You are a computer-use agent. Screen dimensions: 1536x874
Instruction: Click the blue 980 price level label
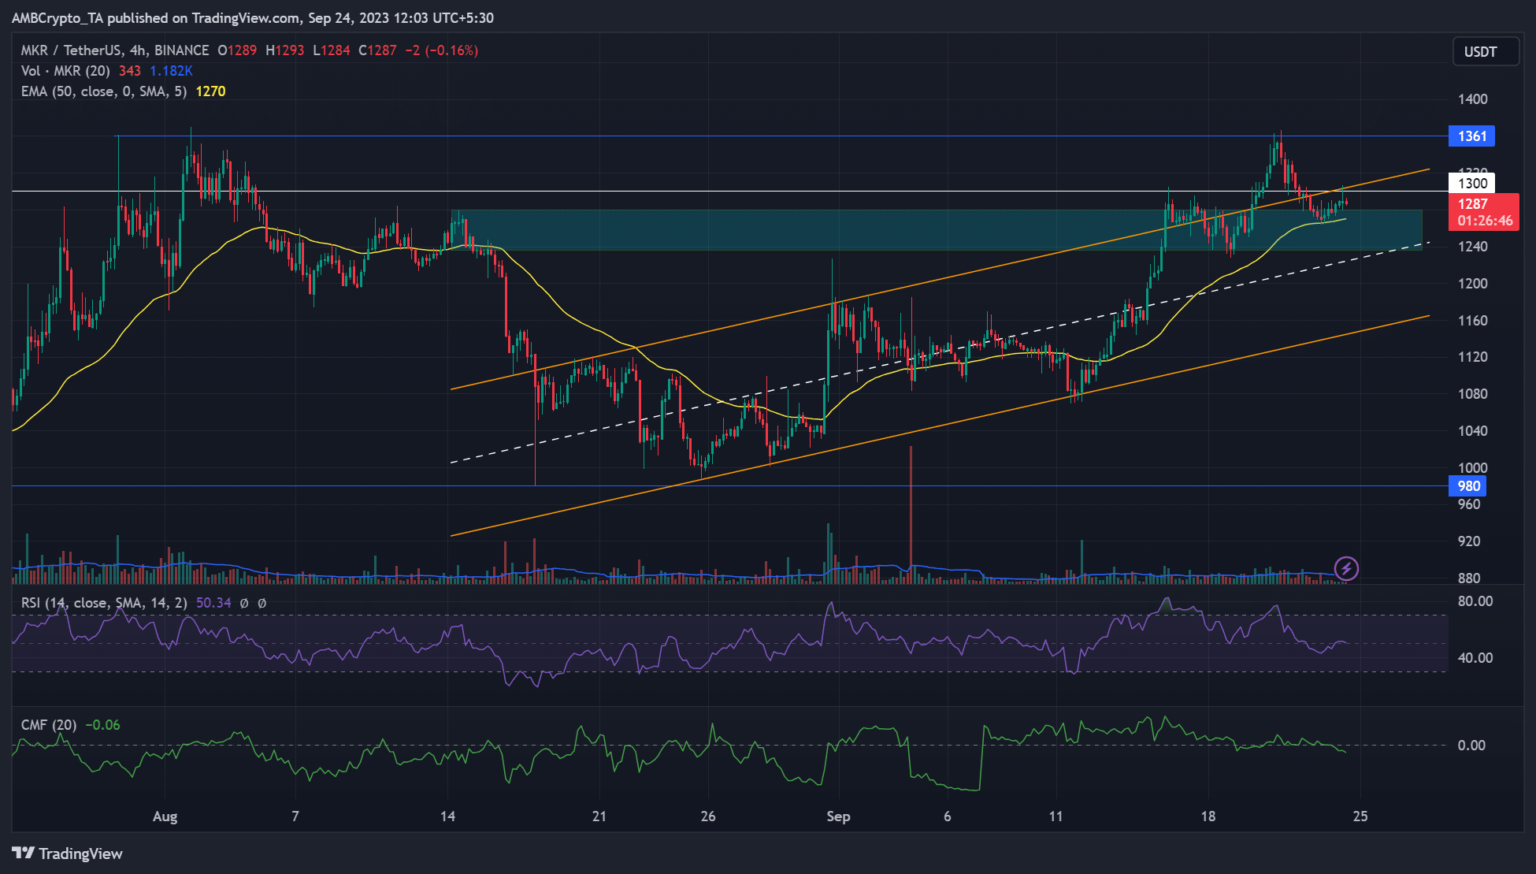coord(1468,486)
